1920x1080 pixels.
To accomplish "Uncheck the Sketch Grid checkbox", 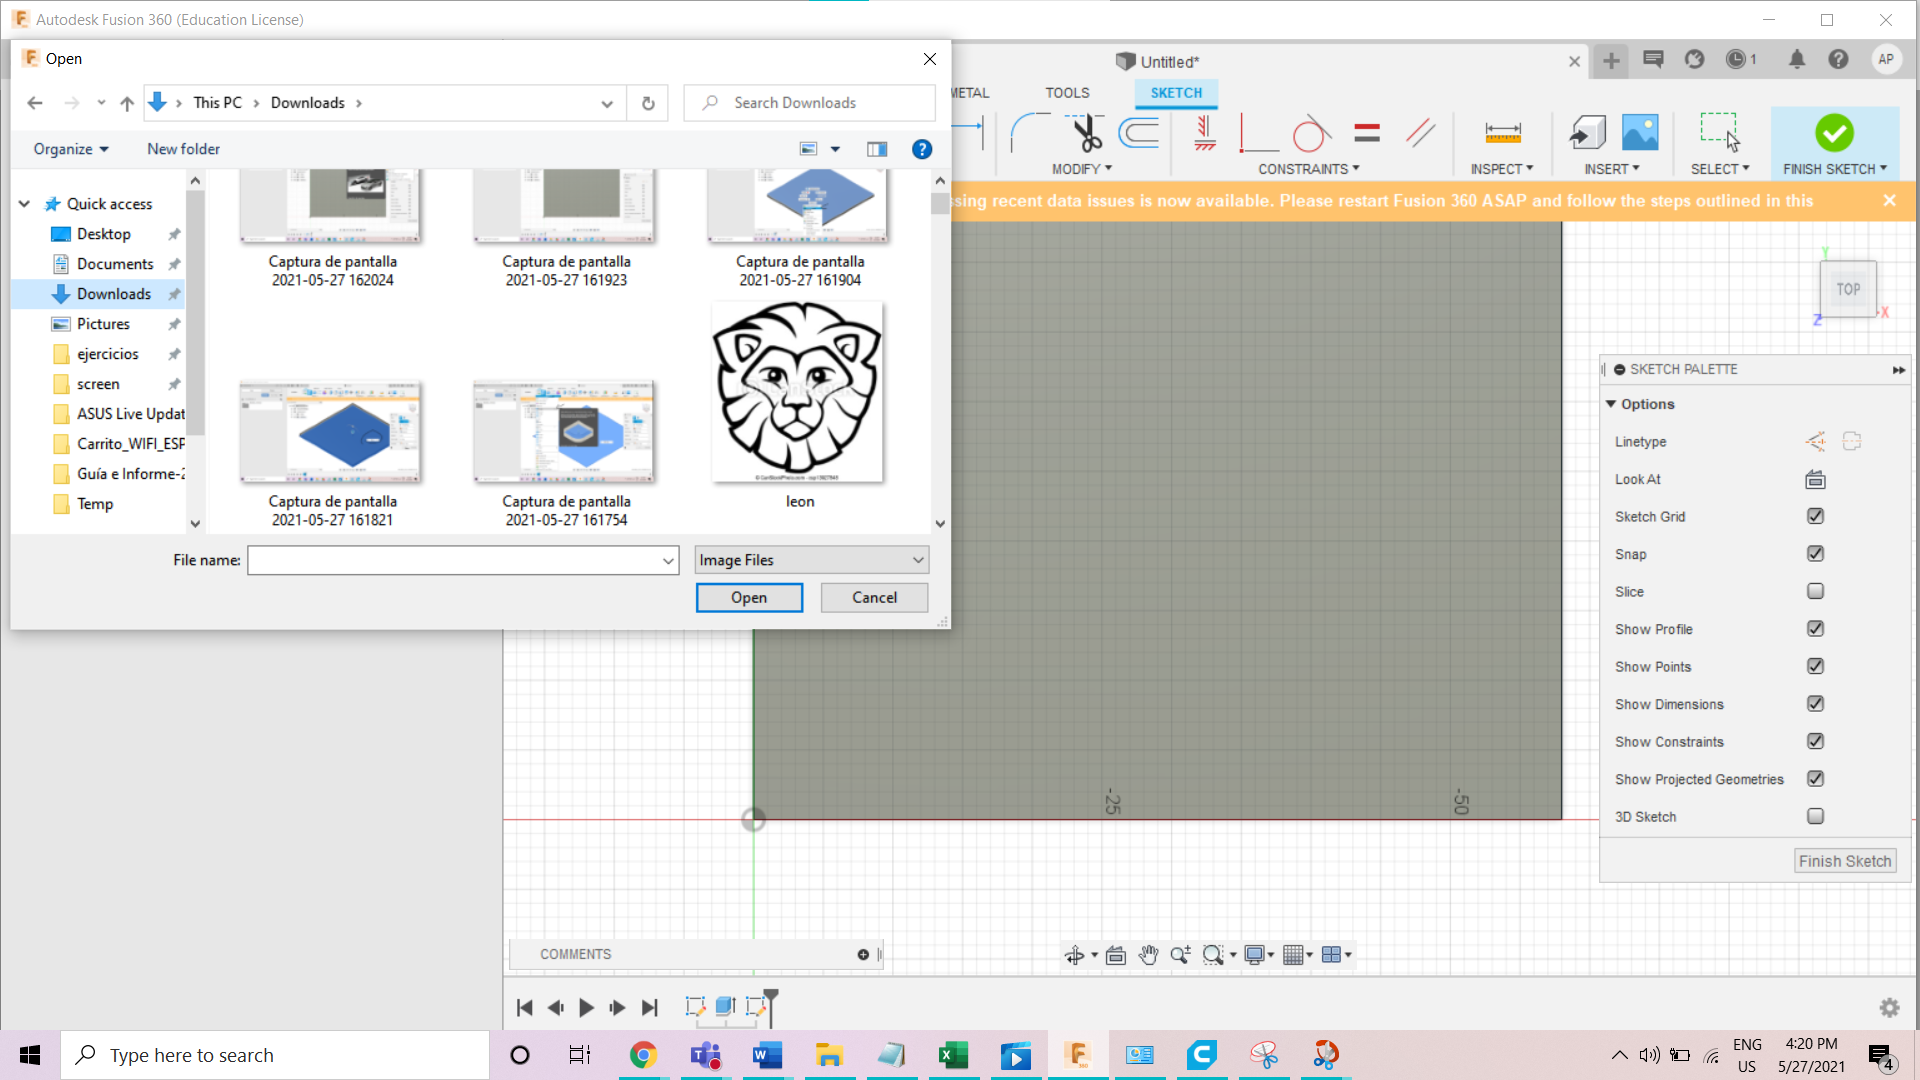I will [x=1815, y=517].
